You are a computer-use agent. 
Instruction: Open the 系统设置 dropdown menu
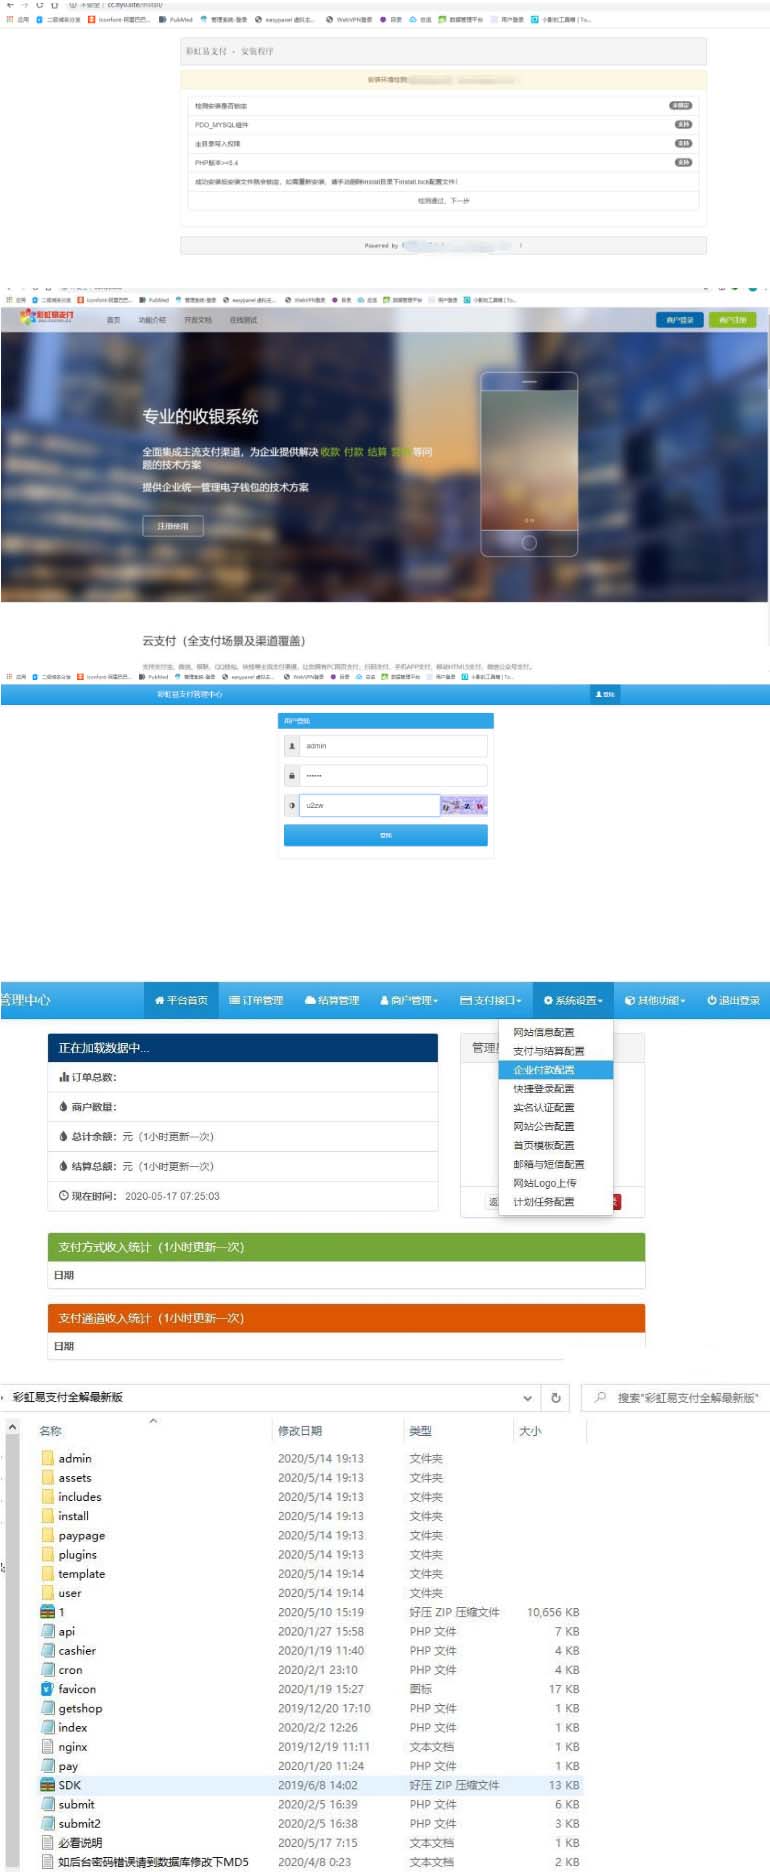[x=573, y=1000]
